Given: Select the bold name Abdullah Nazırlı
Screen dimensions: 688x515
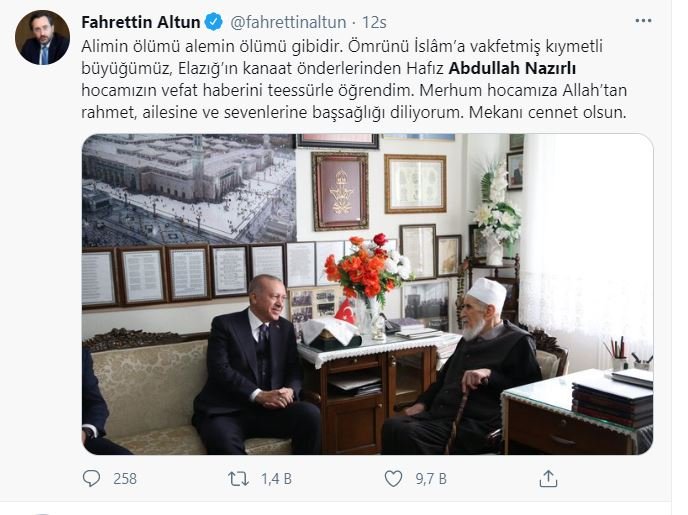Looking at the screenshot, I should point(512,68).
